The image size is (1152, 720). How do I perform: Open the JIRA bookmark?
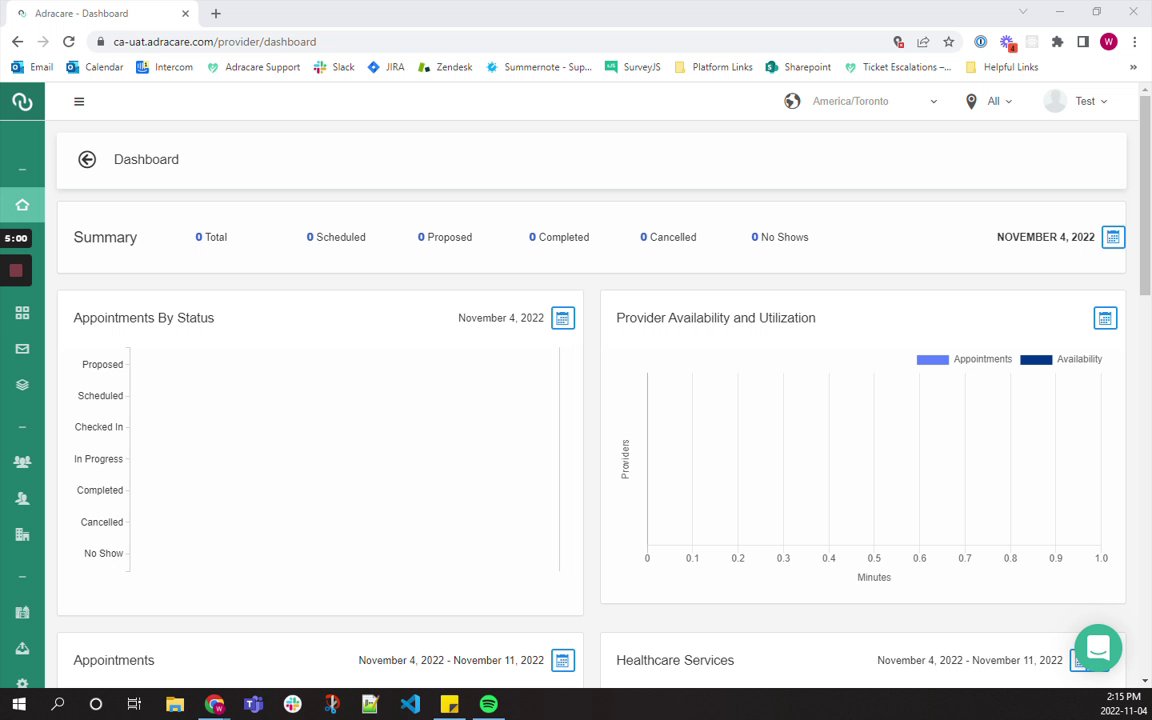pos(386,67)
